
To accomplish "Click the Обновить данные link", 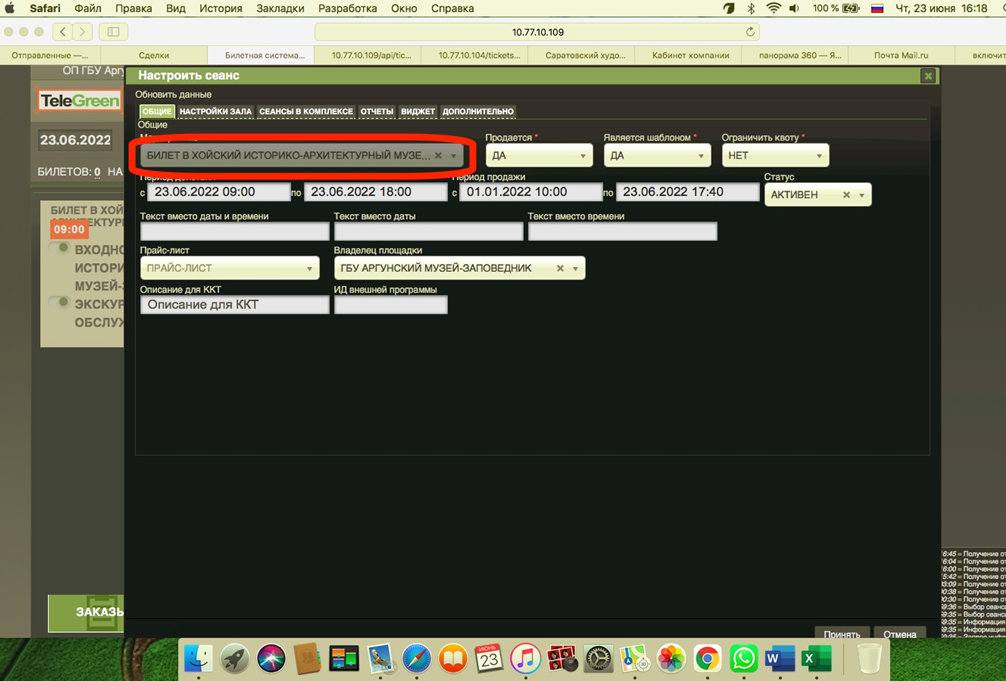I will pyautogui.click(x=174, y=94).
